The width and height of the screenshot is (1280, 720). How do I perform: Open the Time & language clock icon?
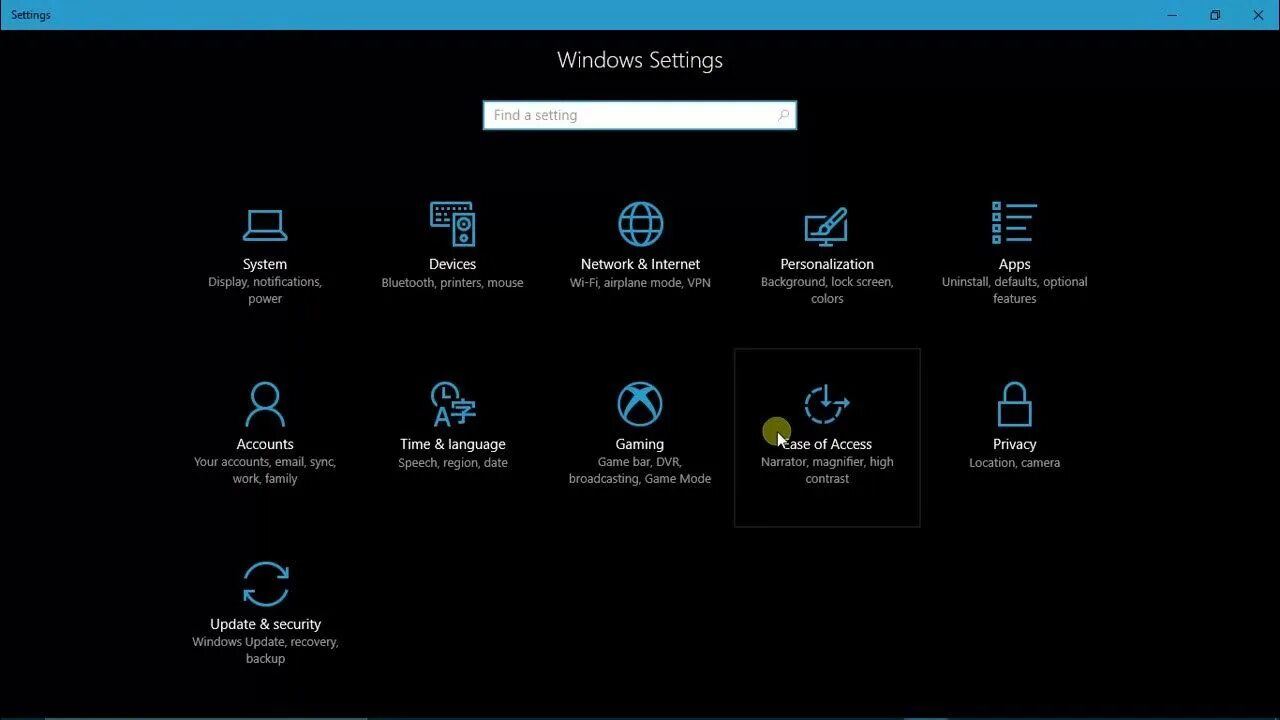[452, 404]
